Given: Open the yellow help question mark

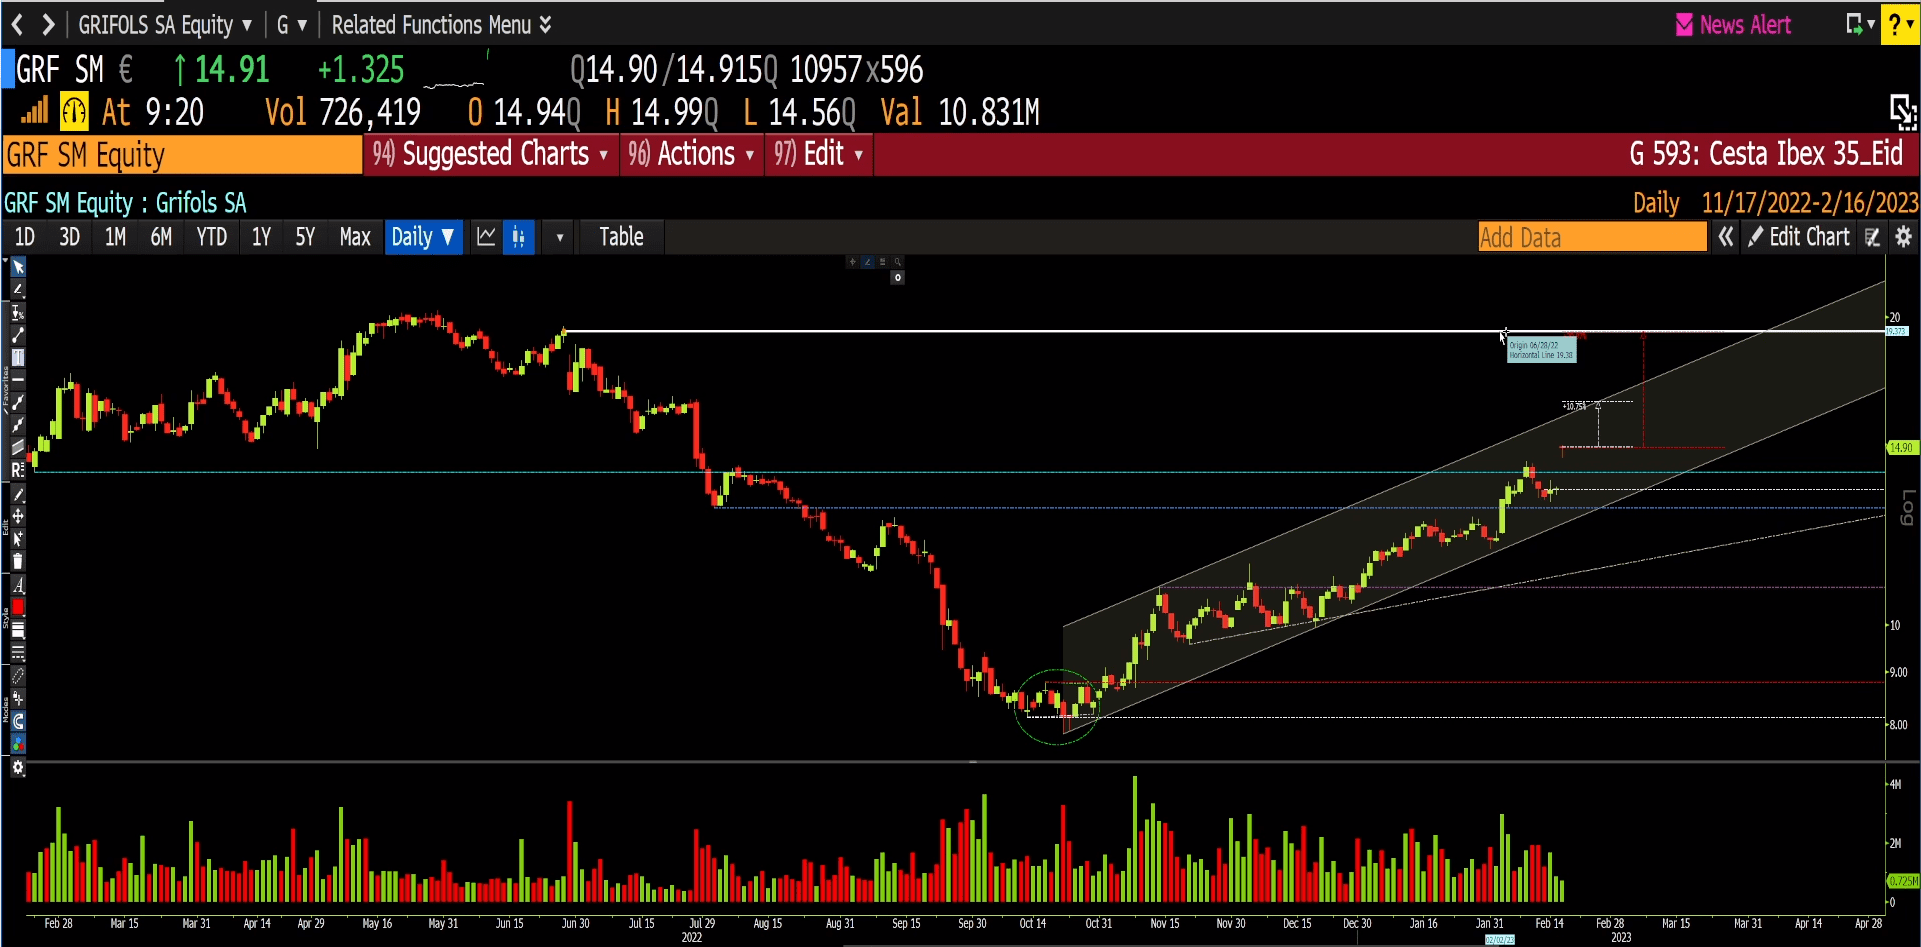Looking at the screenshot, I should (x=1899, y=24).
